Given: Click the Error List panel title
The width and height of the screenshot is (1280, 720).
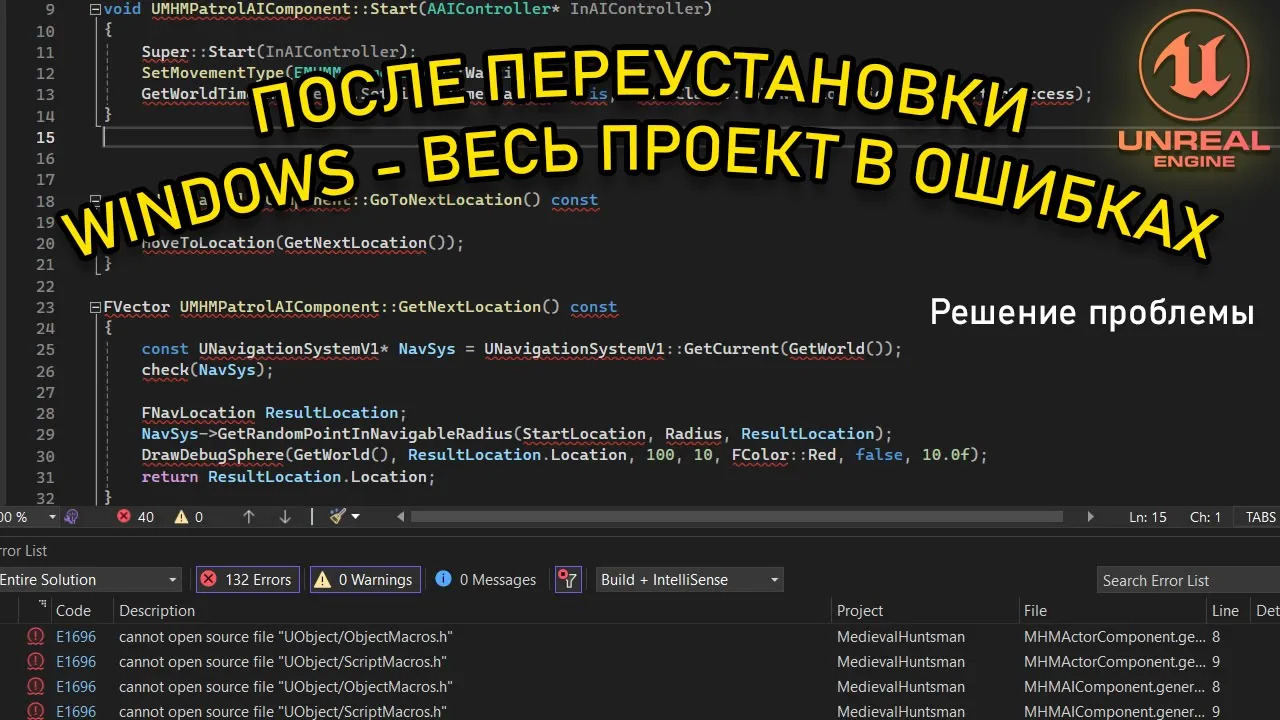Looking at the screenshot, I should point(23,551).
